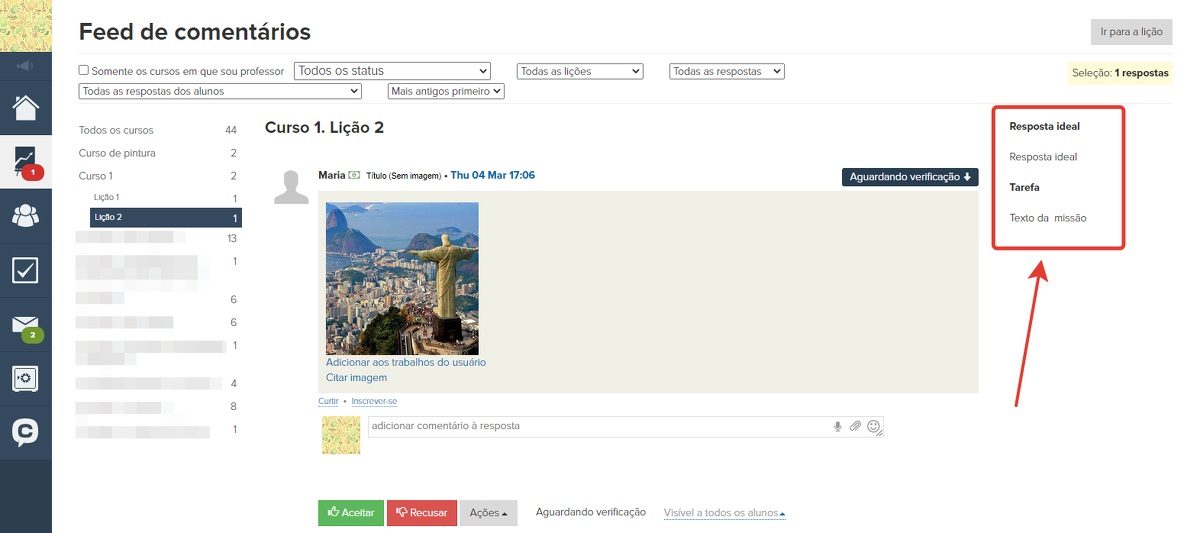The height and width of the screenshot is (533, 1200).
Task: Click the microphone icon in comment box
Action: [837, 427]
